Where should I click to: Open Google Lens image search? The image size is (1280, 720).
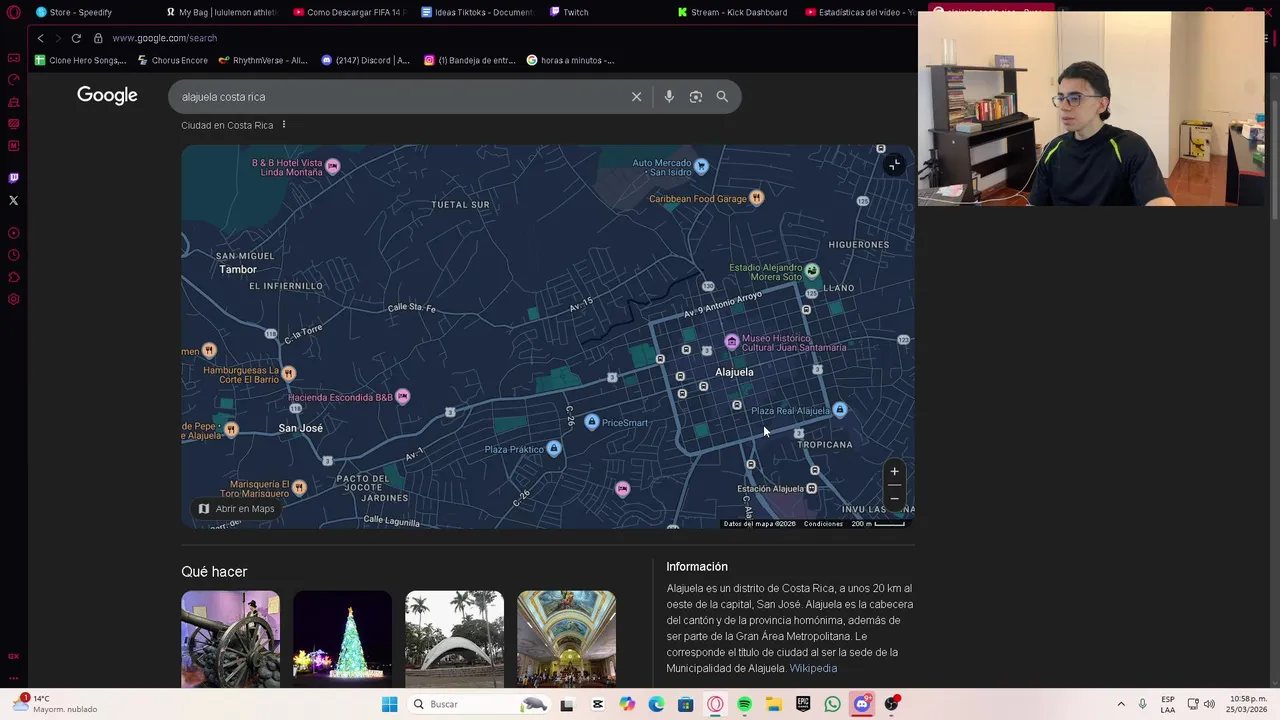[696, 97]
